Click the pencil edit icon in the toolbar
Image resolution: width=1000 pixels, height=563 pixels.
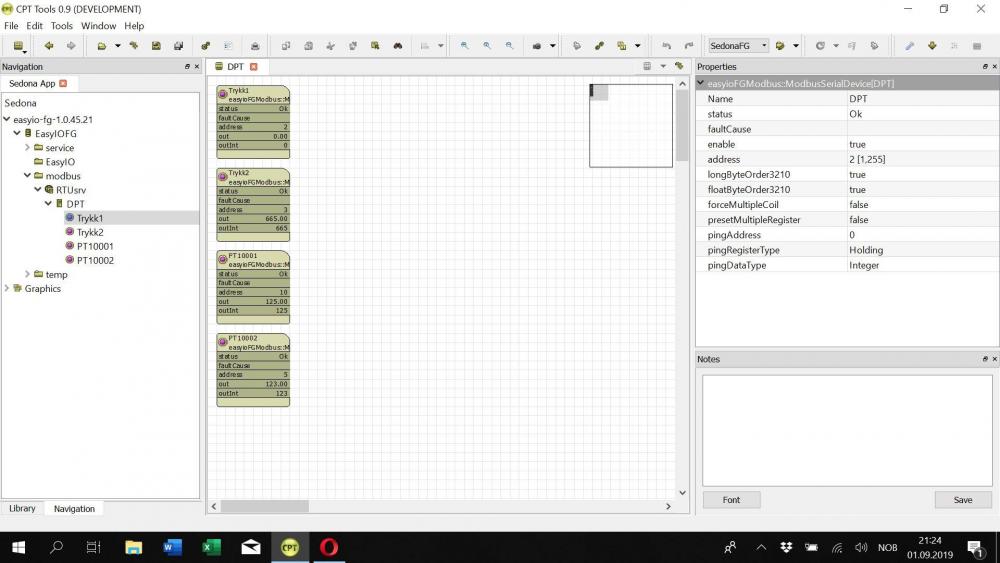(909, 46)
